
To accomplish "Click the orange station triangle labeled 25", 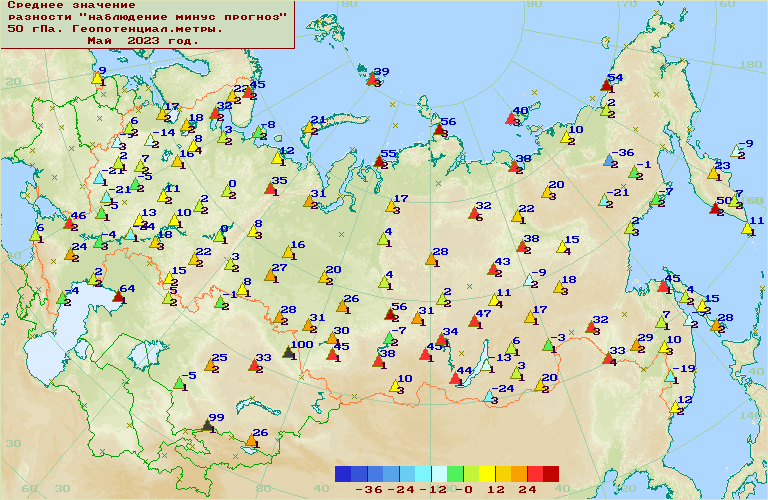I will pos(211,364).
